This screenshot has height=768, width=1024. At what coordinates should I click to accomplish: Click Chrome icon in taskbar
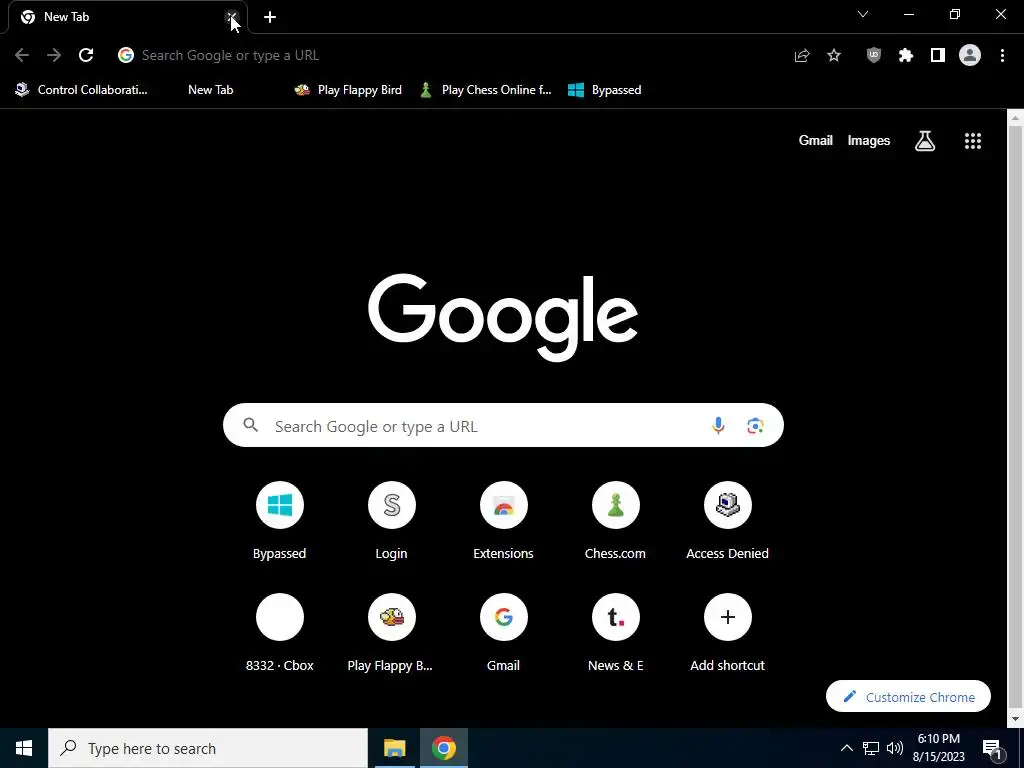coord(443,748)
